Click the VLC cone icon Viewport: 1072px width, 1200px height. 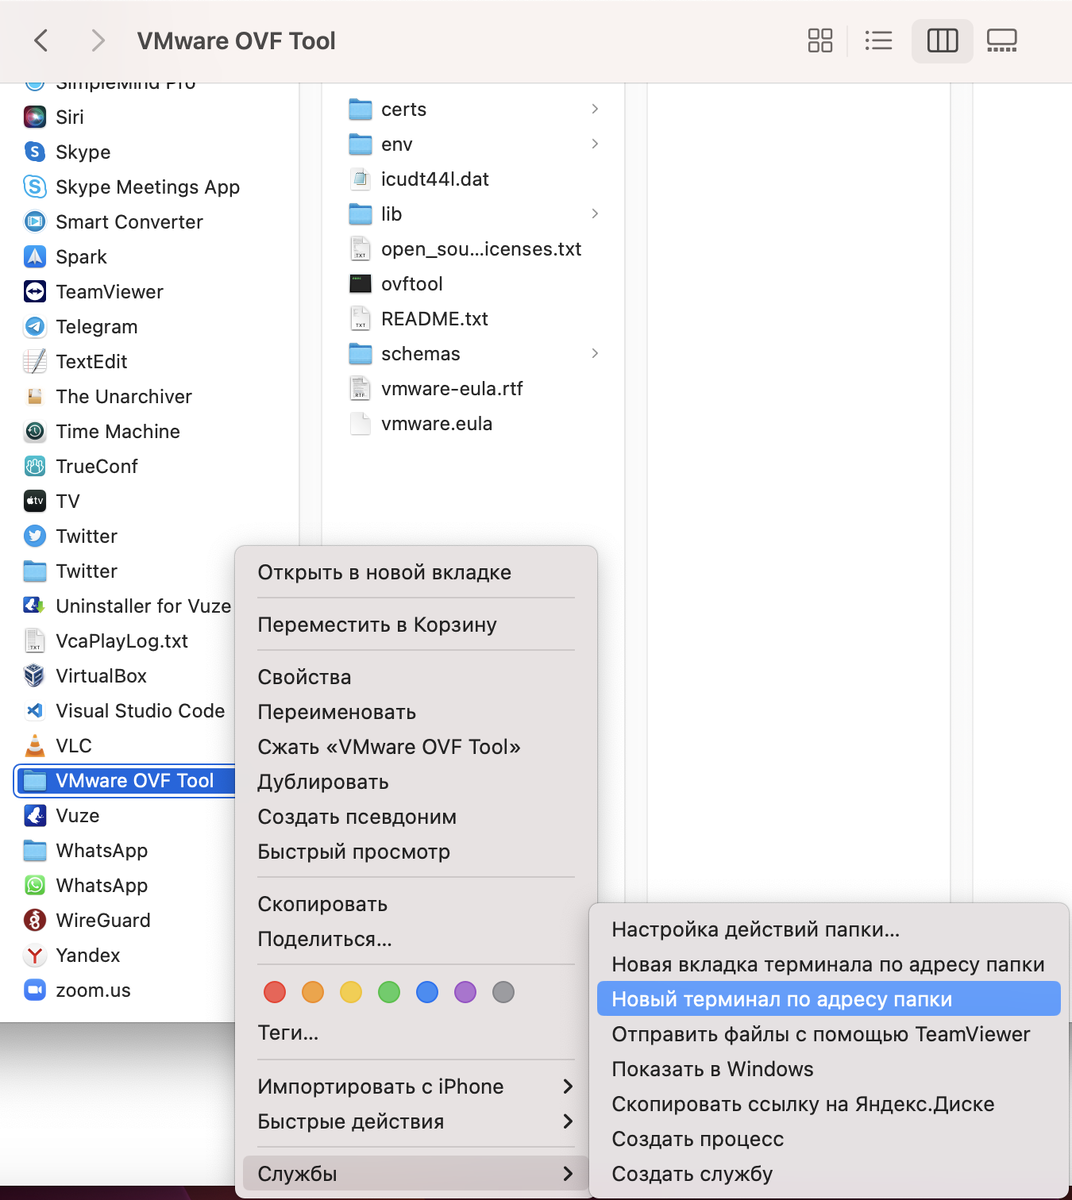tap(35, 746)
